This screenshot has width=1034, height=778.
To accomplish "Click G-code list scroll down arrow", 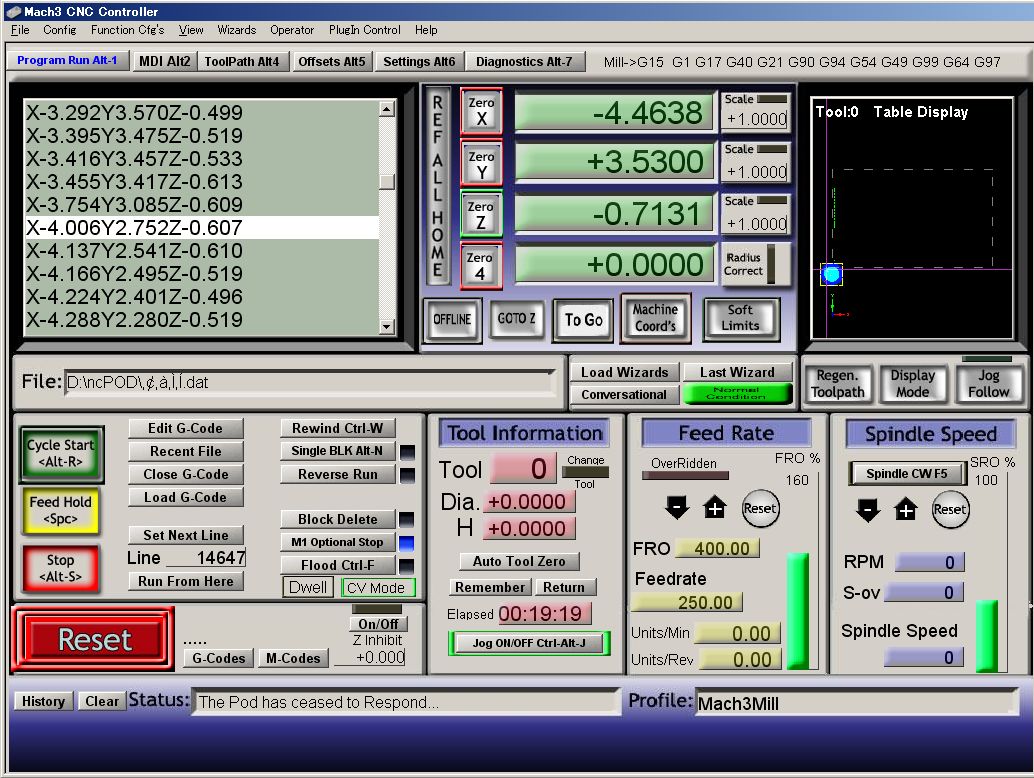I will (387, 326).
